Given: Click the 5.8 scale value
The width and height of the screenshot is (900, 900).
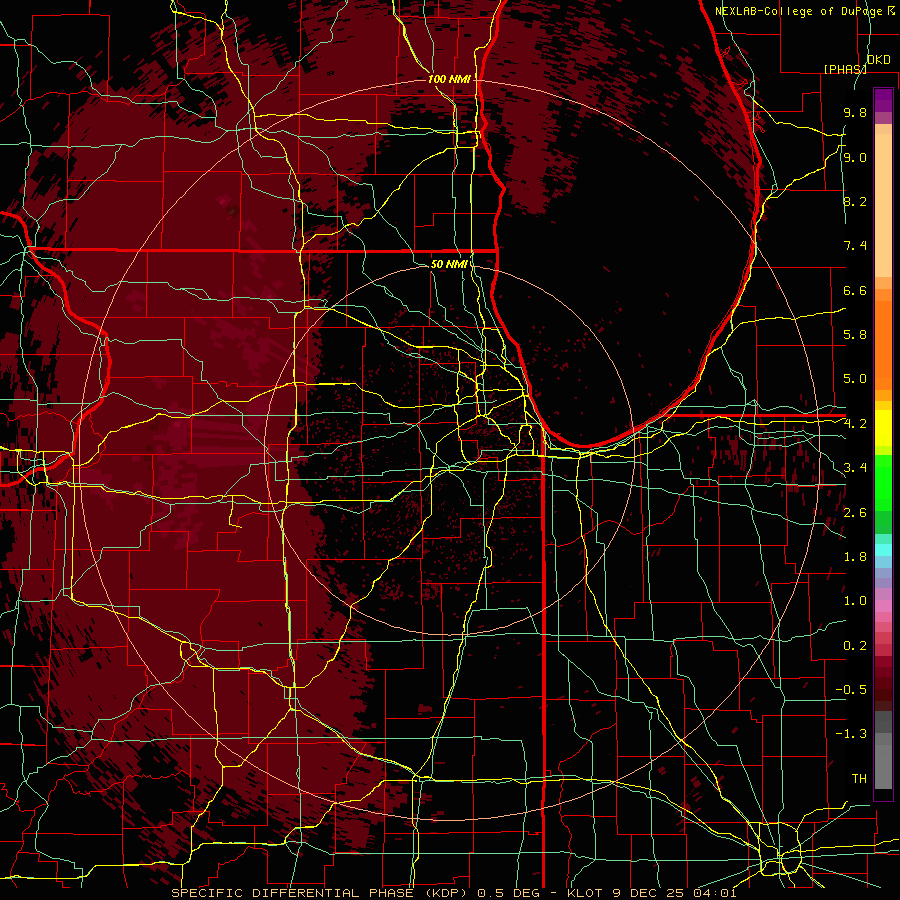Looking at the screenshot, I should coord(855,335).
